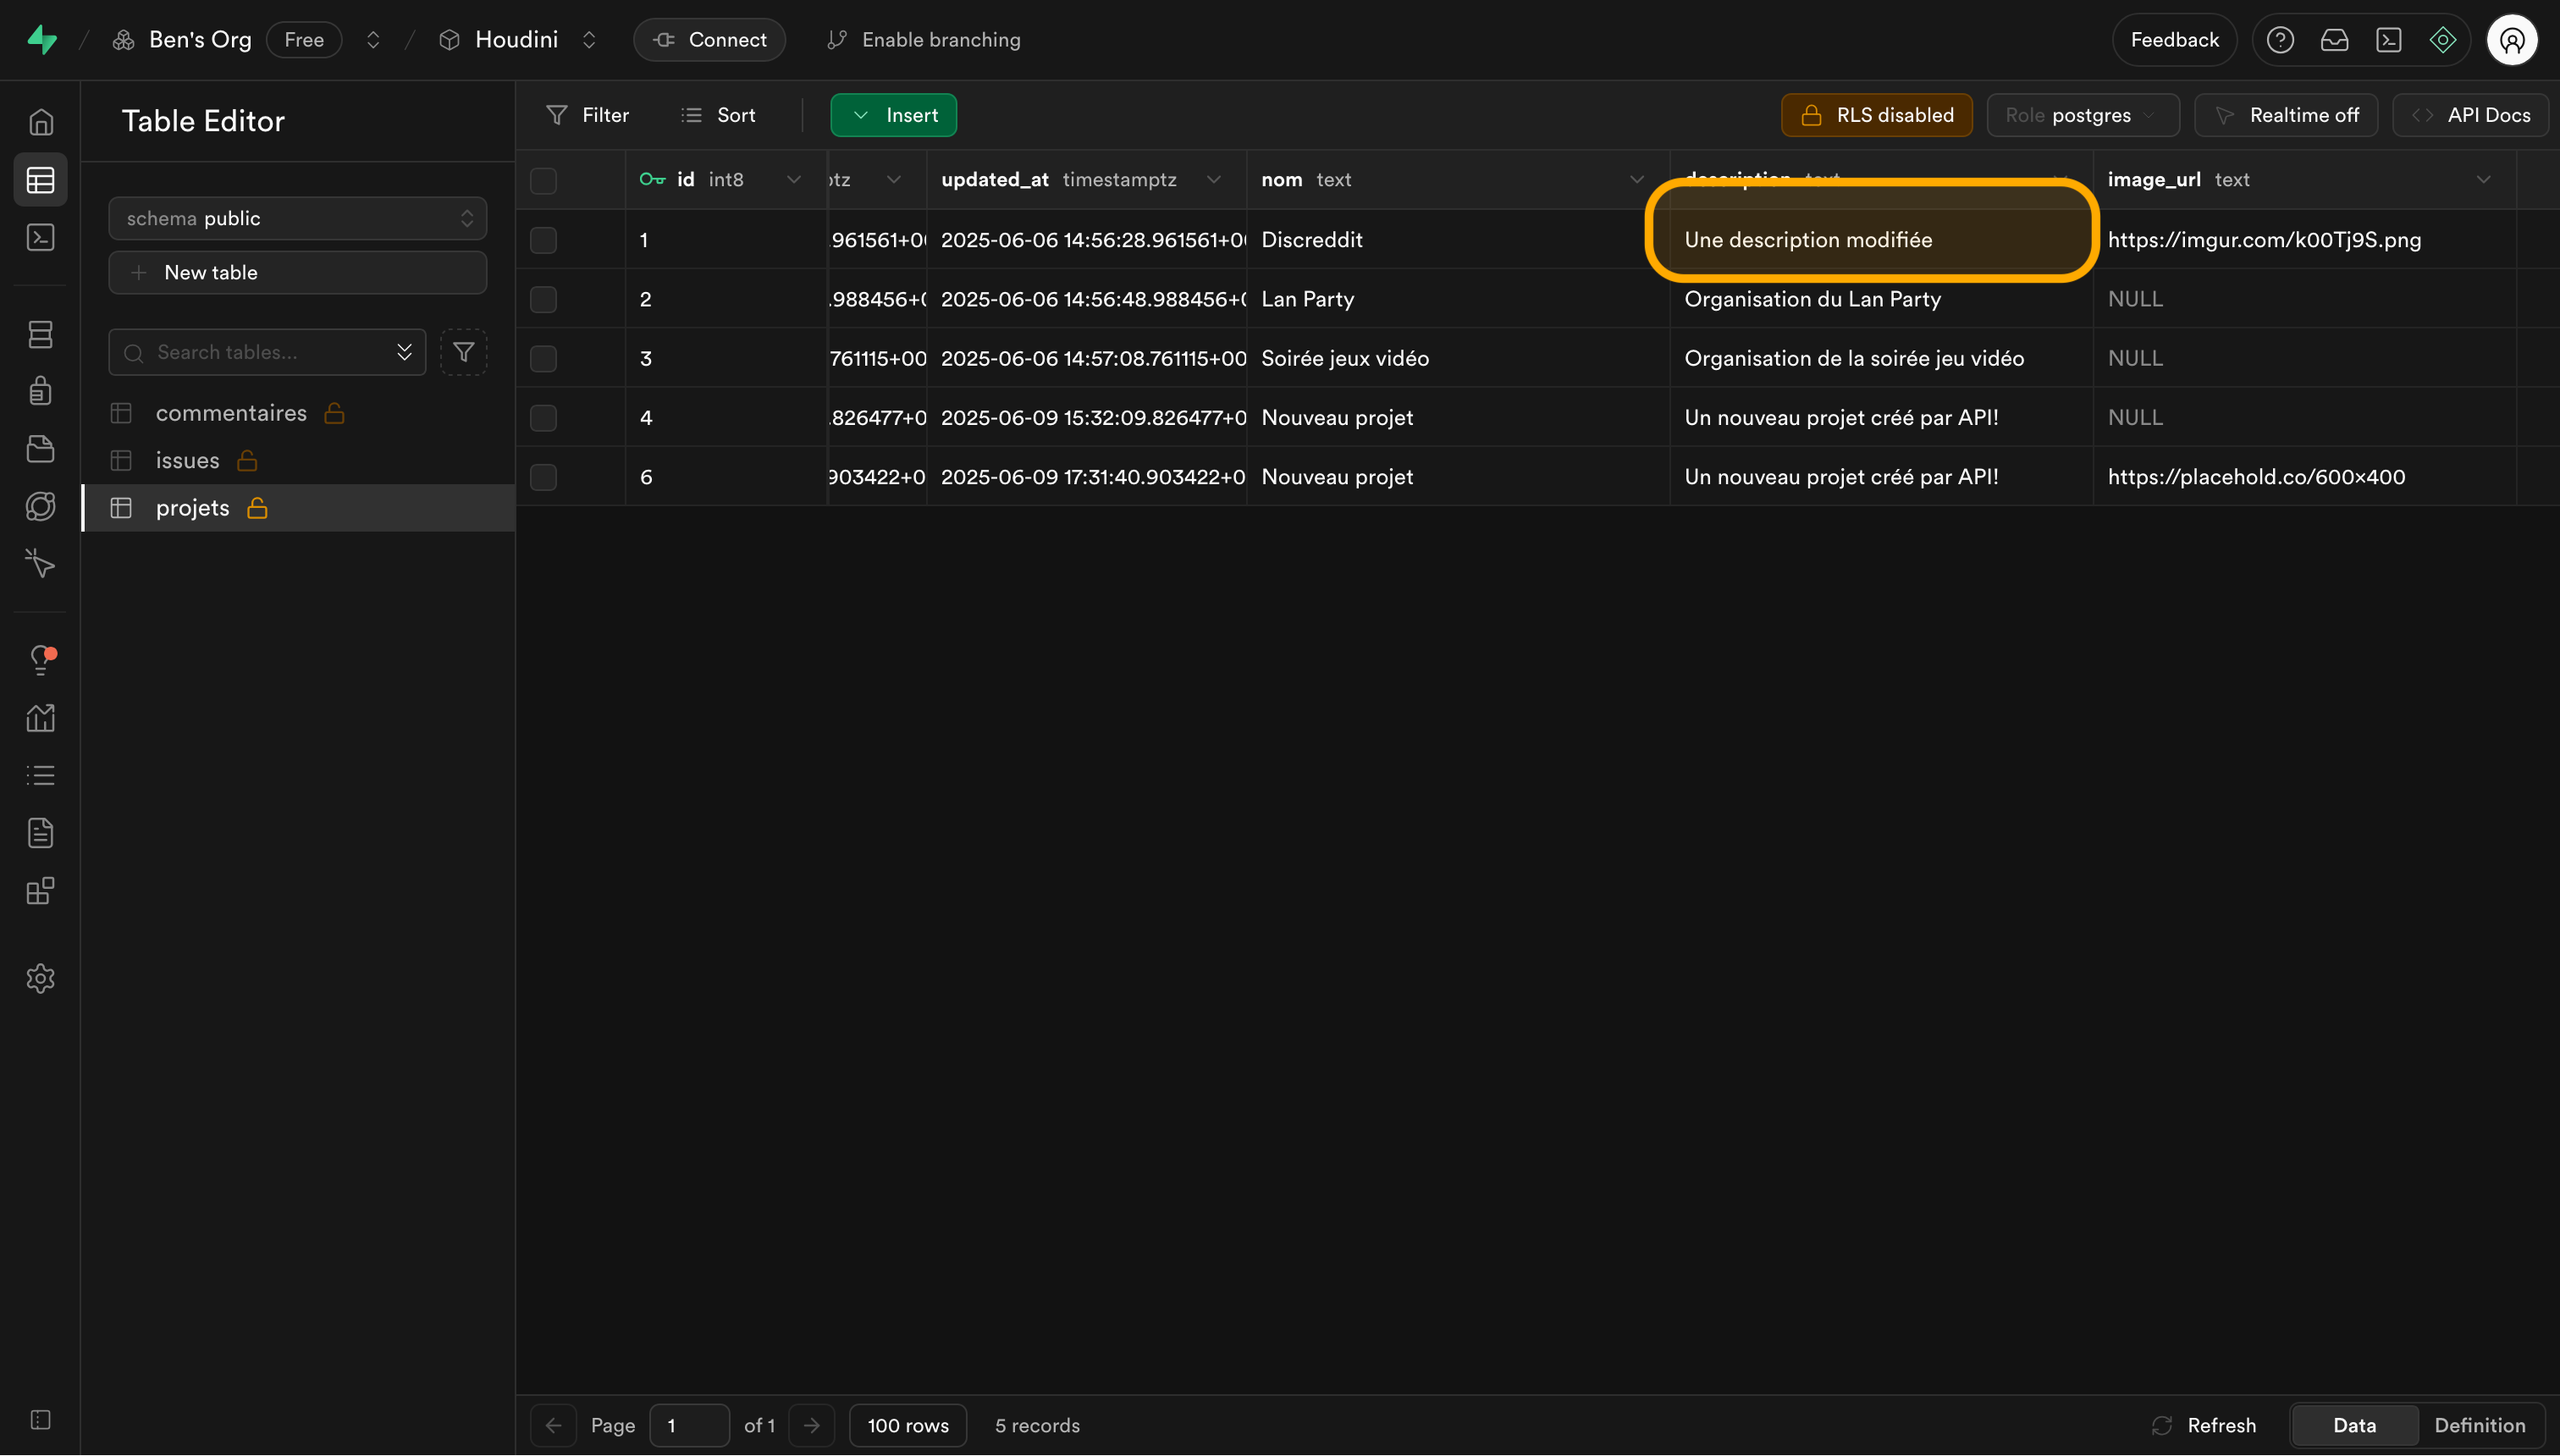Open the organization switcher chevrons

[x=373, y=40]
